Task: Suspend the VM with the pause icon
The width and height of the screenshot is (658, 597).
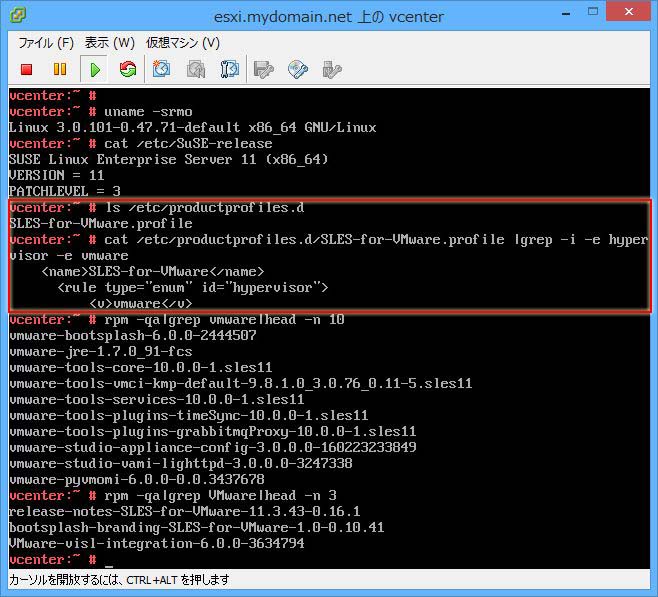Action: click(60, 69)
